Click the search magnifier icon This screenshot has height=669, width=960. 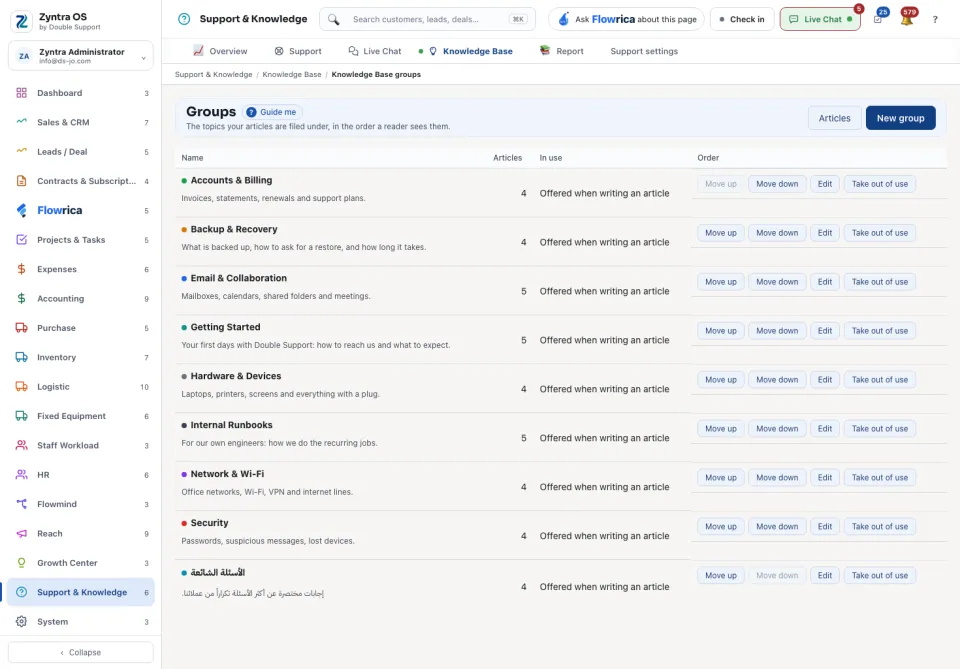pos(334,20)
